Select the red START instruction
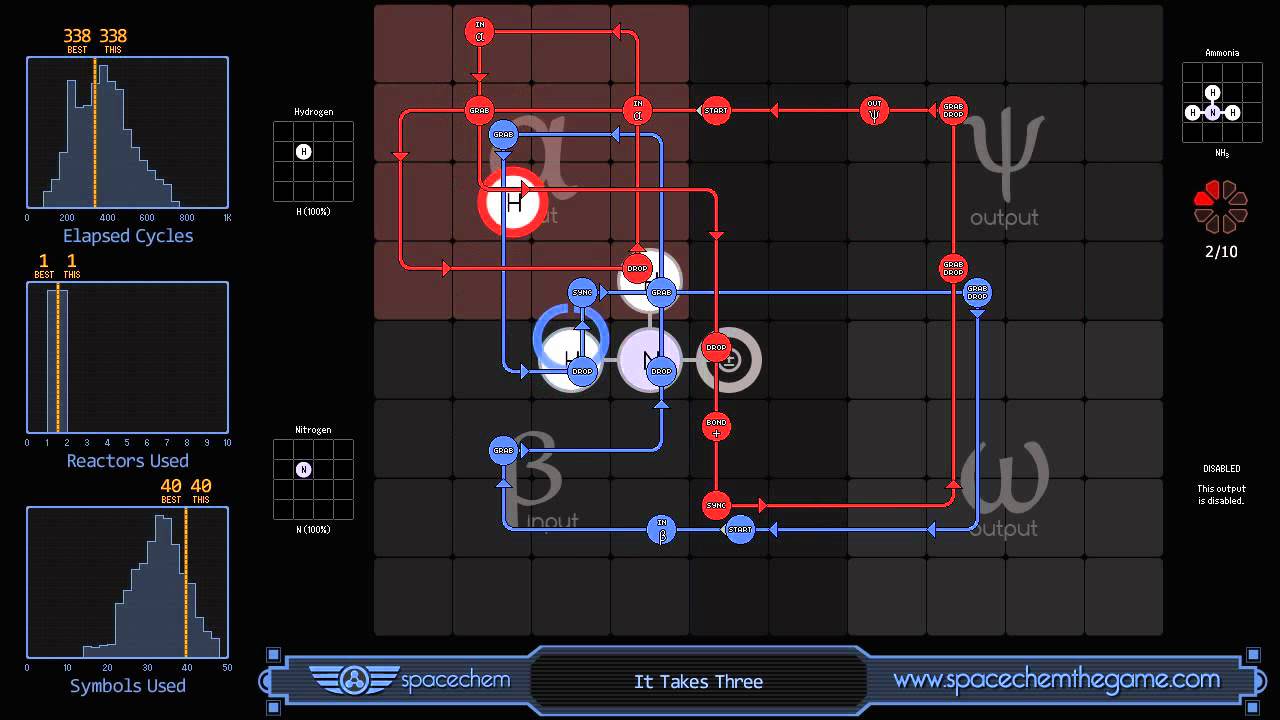The width and height of the screenshot is (1280, 720). [716, 109]
